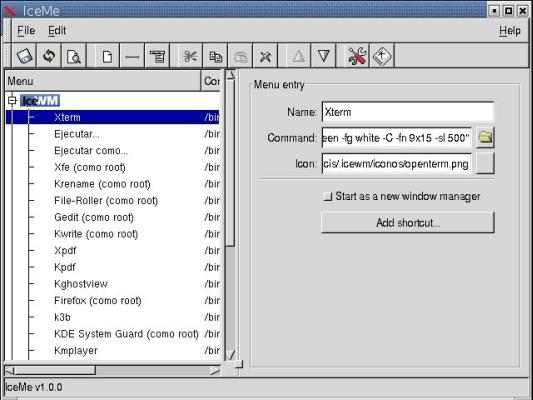This screenshot has height=400, width=533.
Task: Click the tree's scroll-up arrow
Action: click(x=230, y=74)
